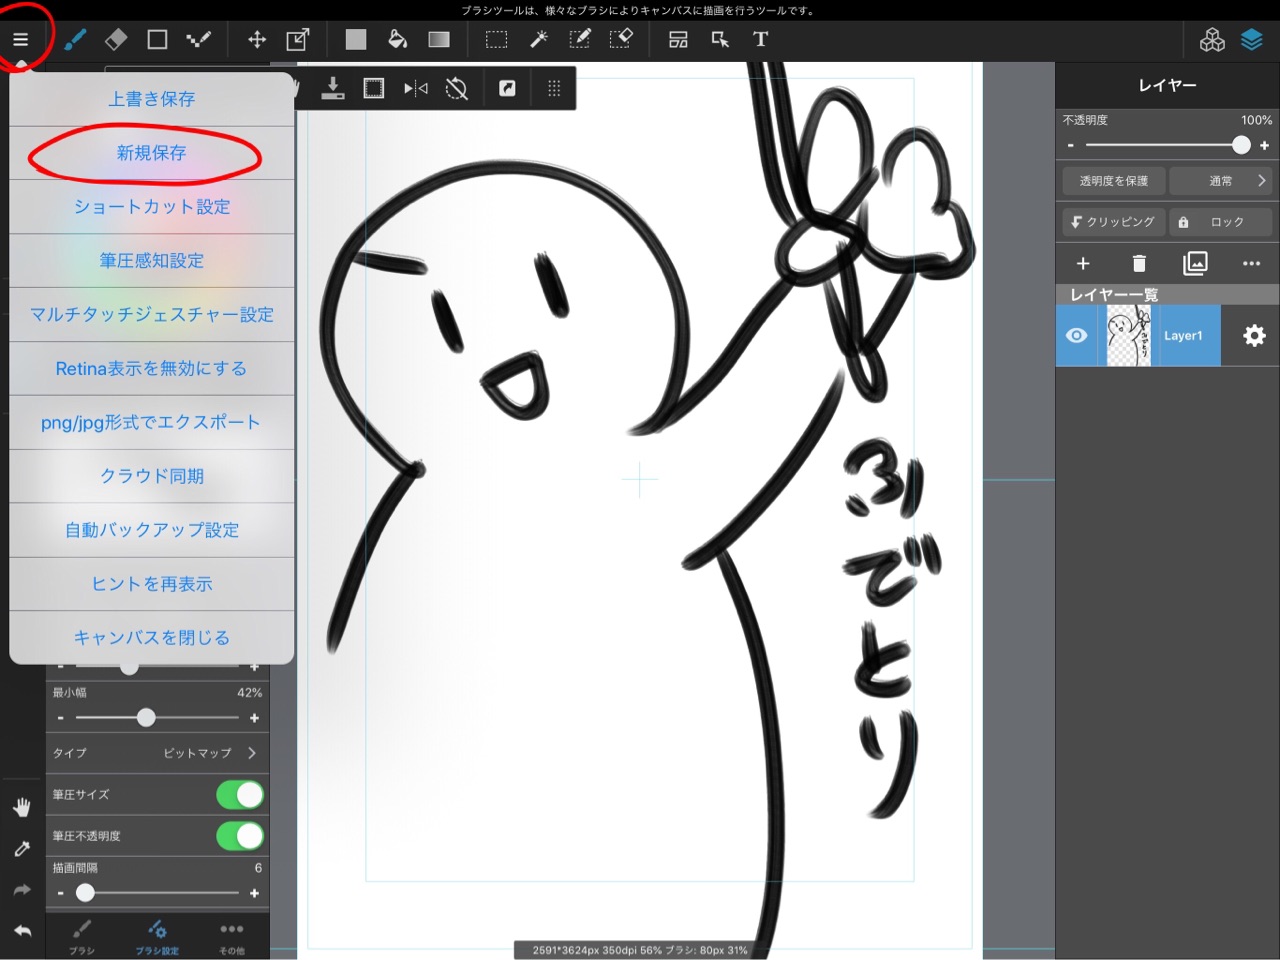1280x960 pixels.
Task: Select the Move tool
Action: point(257,40)
